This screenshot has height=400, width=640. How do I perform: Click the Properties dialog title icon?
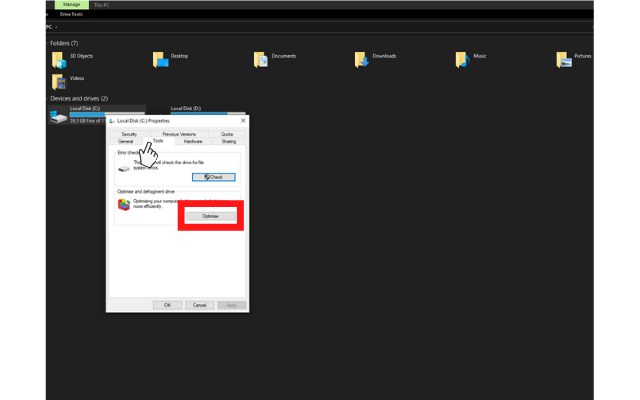pyautogui.click(x=112, y=121)
